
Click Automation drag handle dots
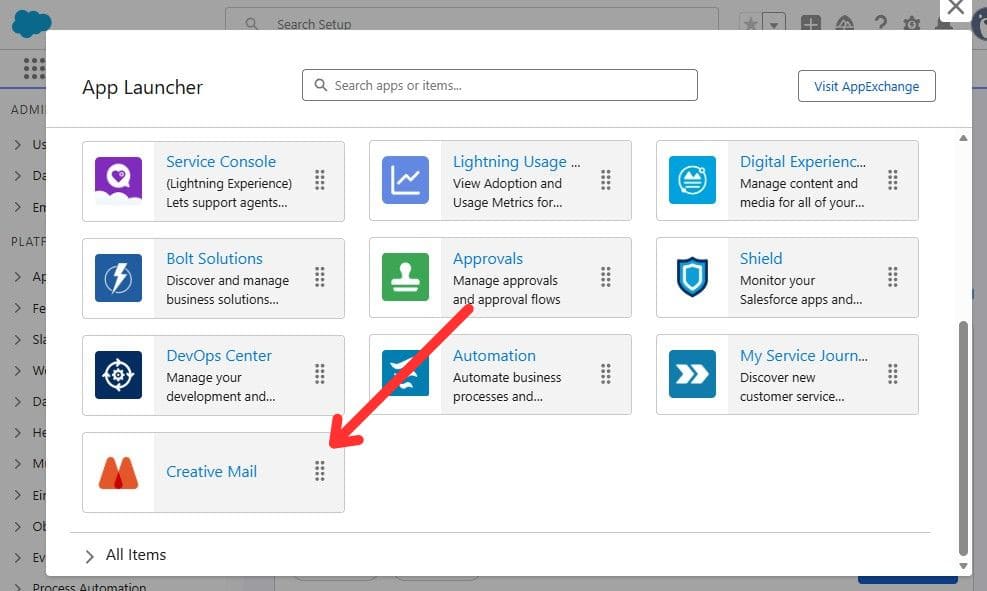click(606, 374)
